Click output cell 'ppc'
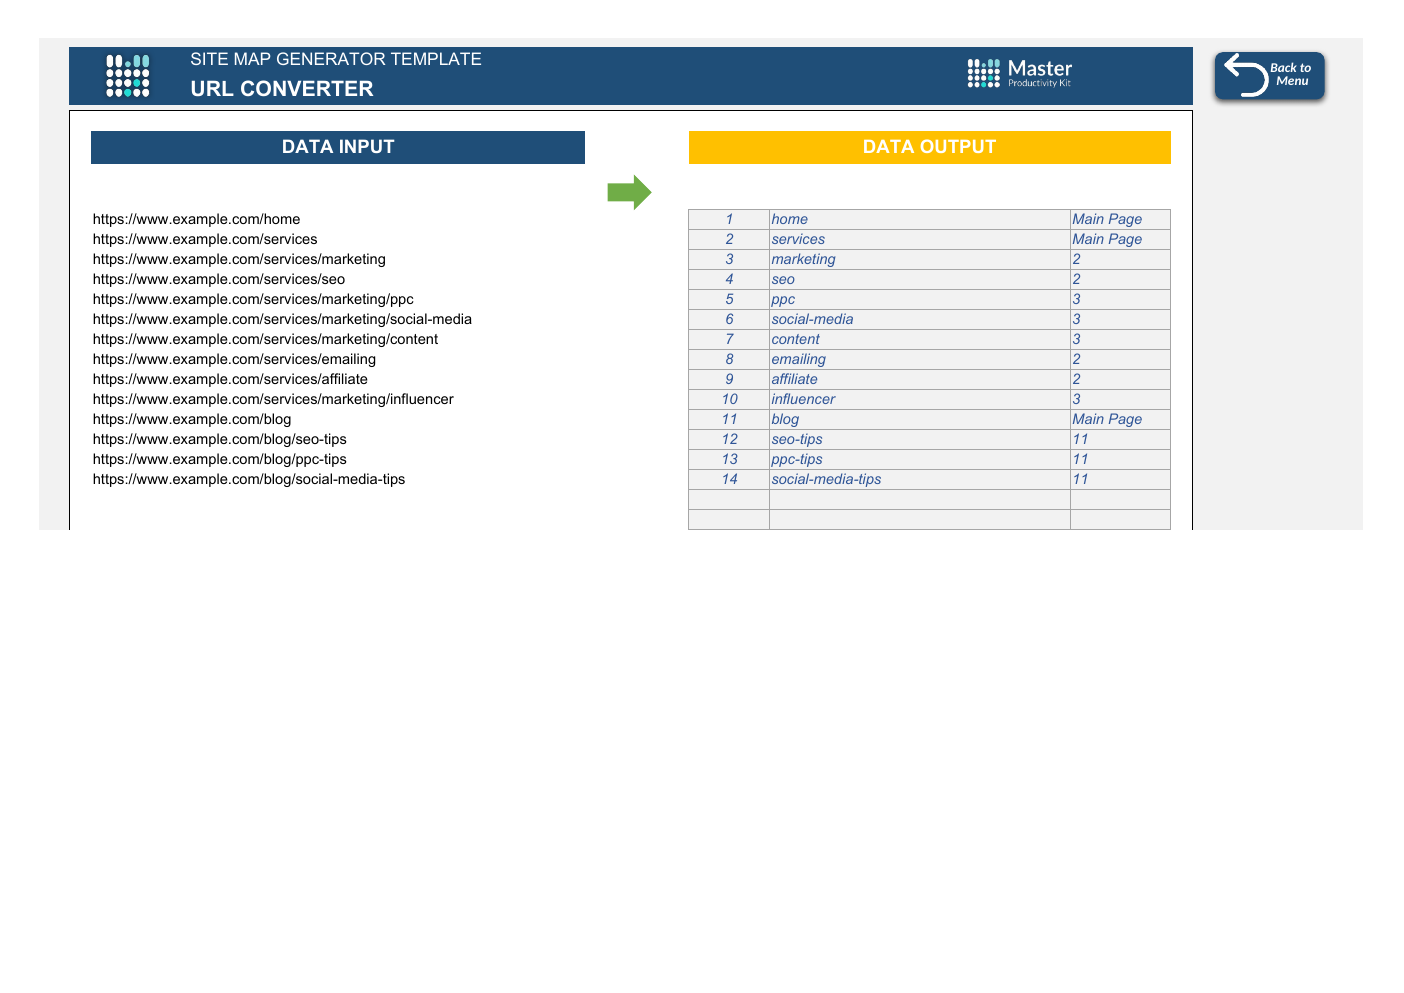This screenshot has height=993, width=1404. coord(920,299)
